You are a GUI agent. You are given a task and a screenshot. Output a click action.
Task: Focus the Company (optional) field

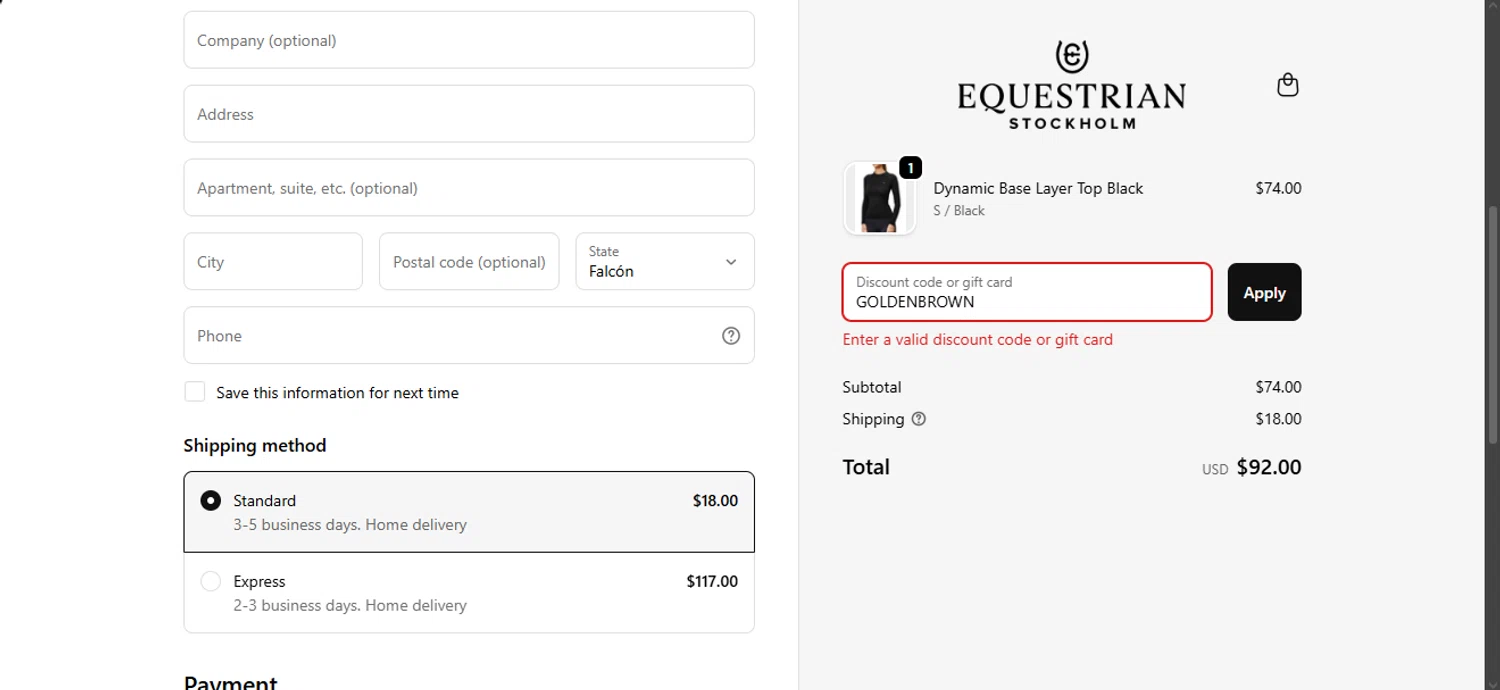coord(469,40)
